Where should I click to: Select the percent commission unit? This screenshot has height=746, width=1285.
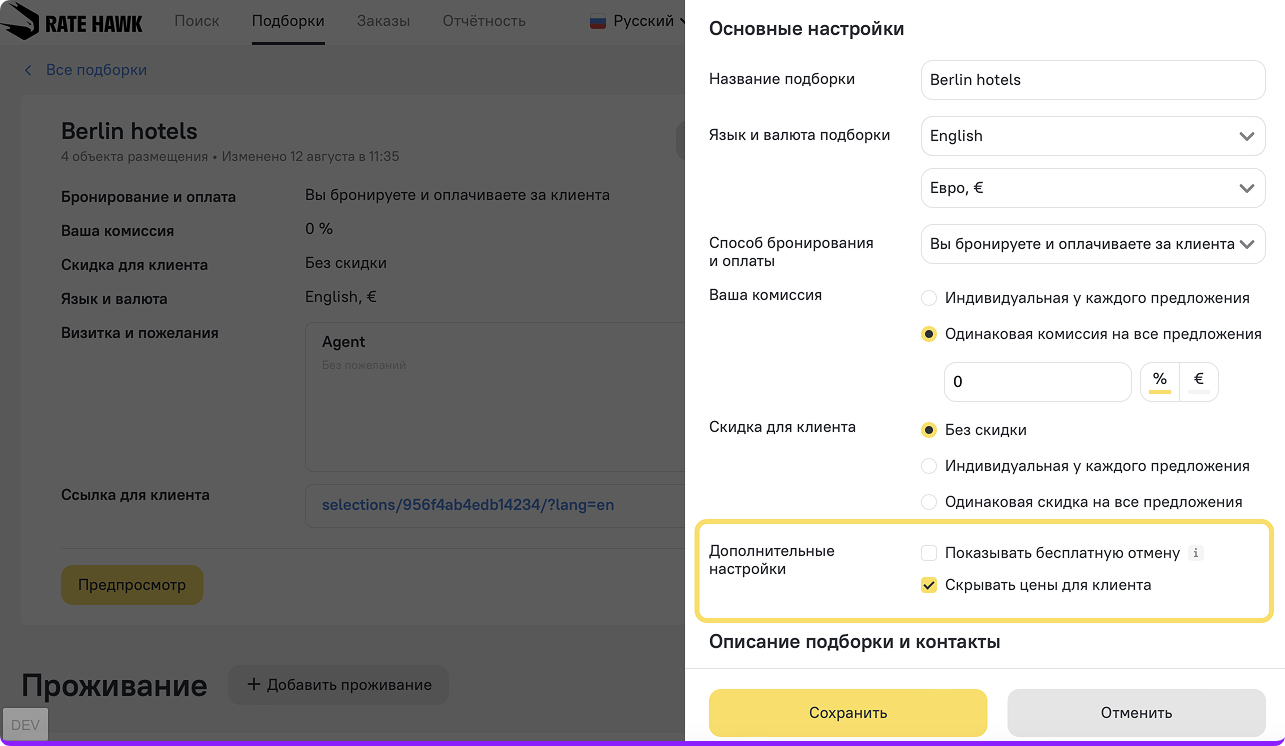[1160, 381]
